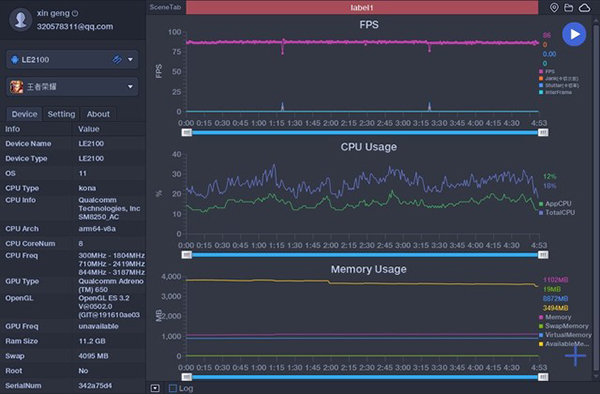This screenshot has height=394, width=600.
Task: Click FPS chart left range handle
Action: (x=187, y=132)
